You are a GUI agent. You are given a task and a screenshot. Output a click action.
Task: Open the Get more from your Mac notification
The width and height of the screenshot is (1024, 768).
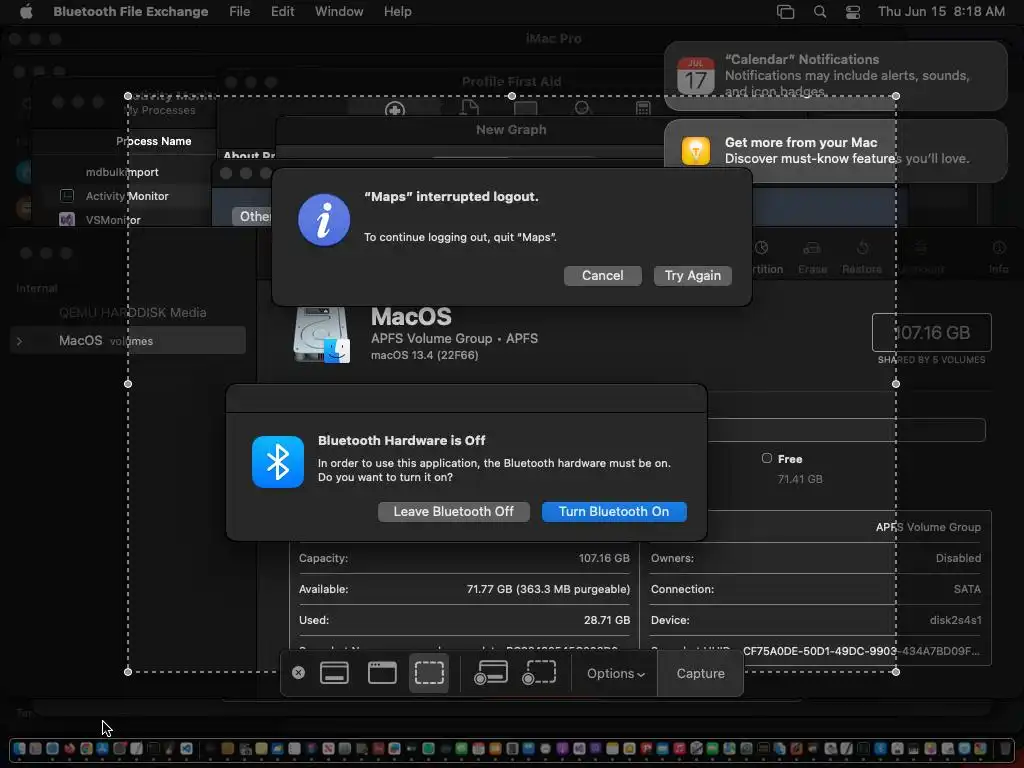click(x=835, y=150)
